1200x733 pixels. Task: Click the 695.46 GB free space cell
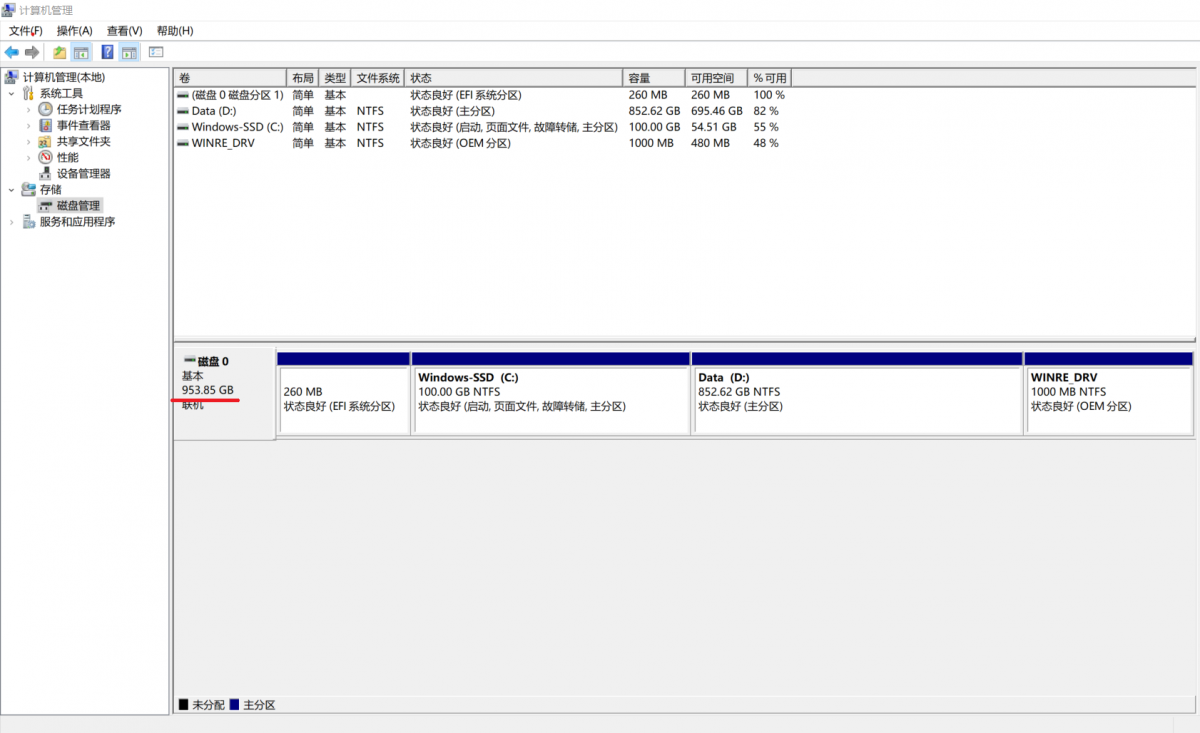[x=717, y=111]
